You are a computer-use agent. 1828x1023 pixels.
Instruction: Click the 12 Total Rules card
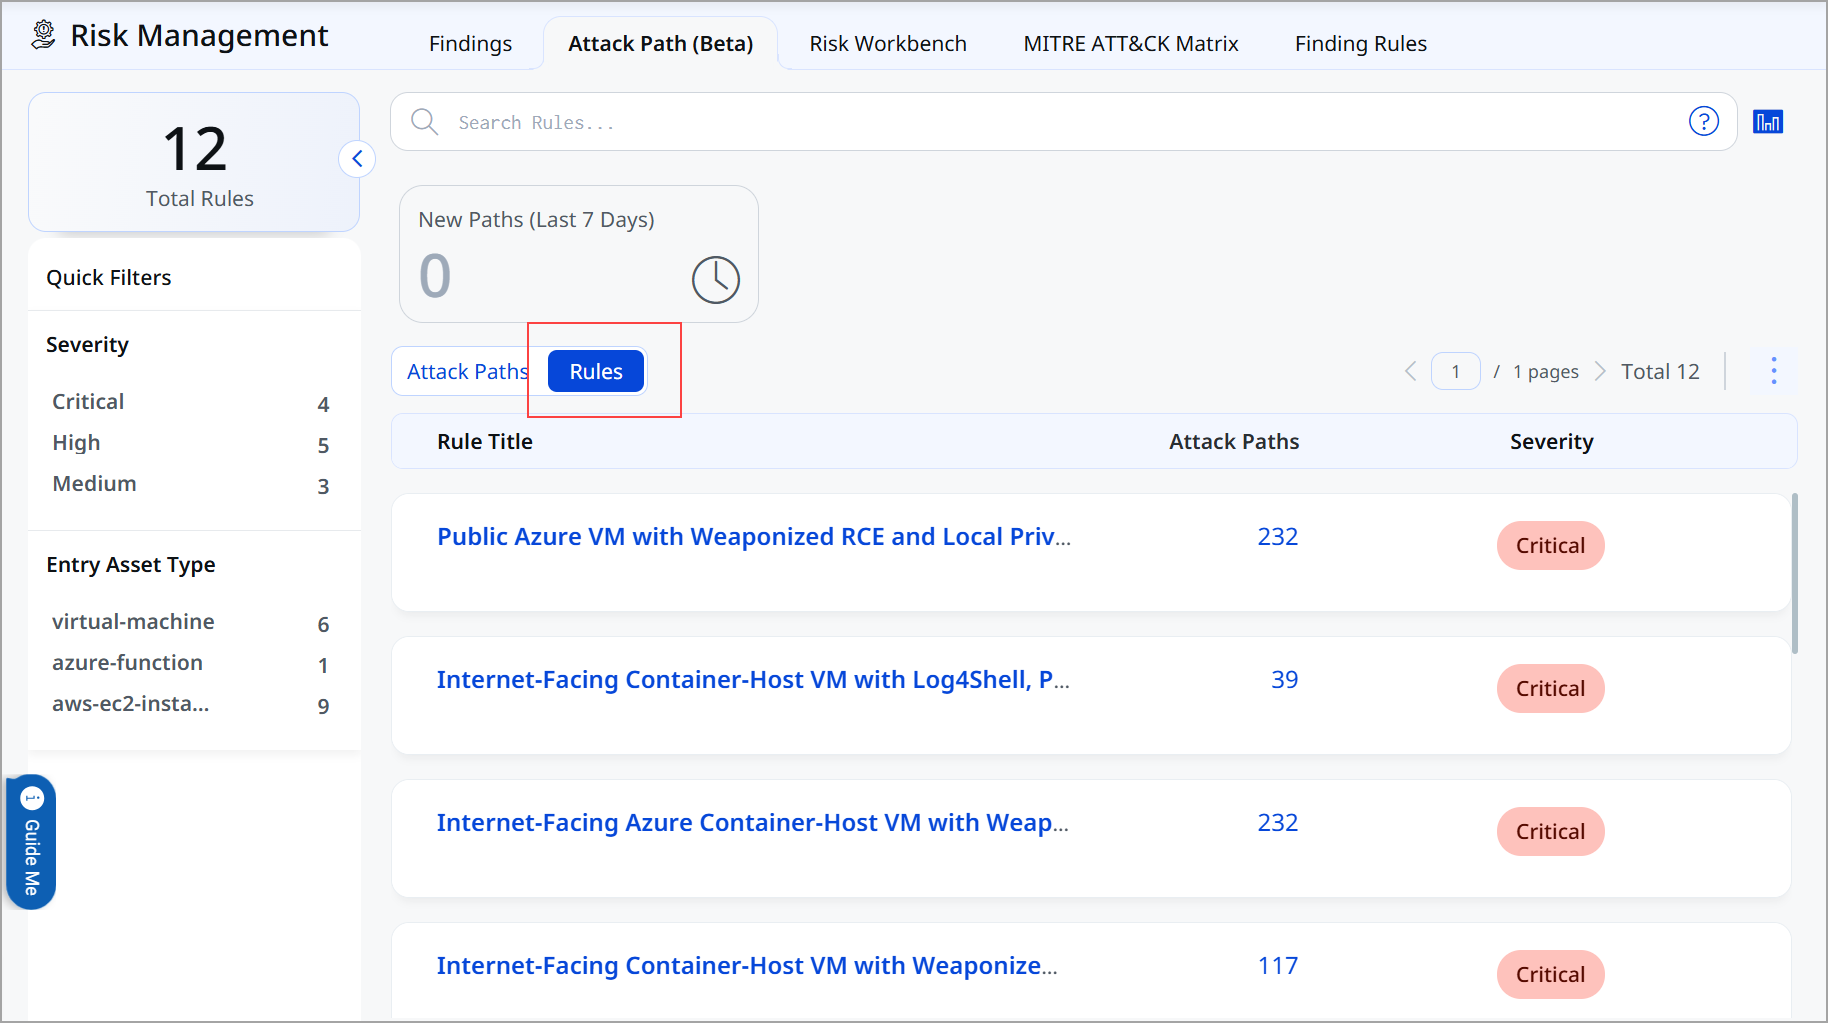194,162
